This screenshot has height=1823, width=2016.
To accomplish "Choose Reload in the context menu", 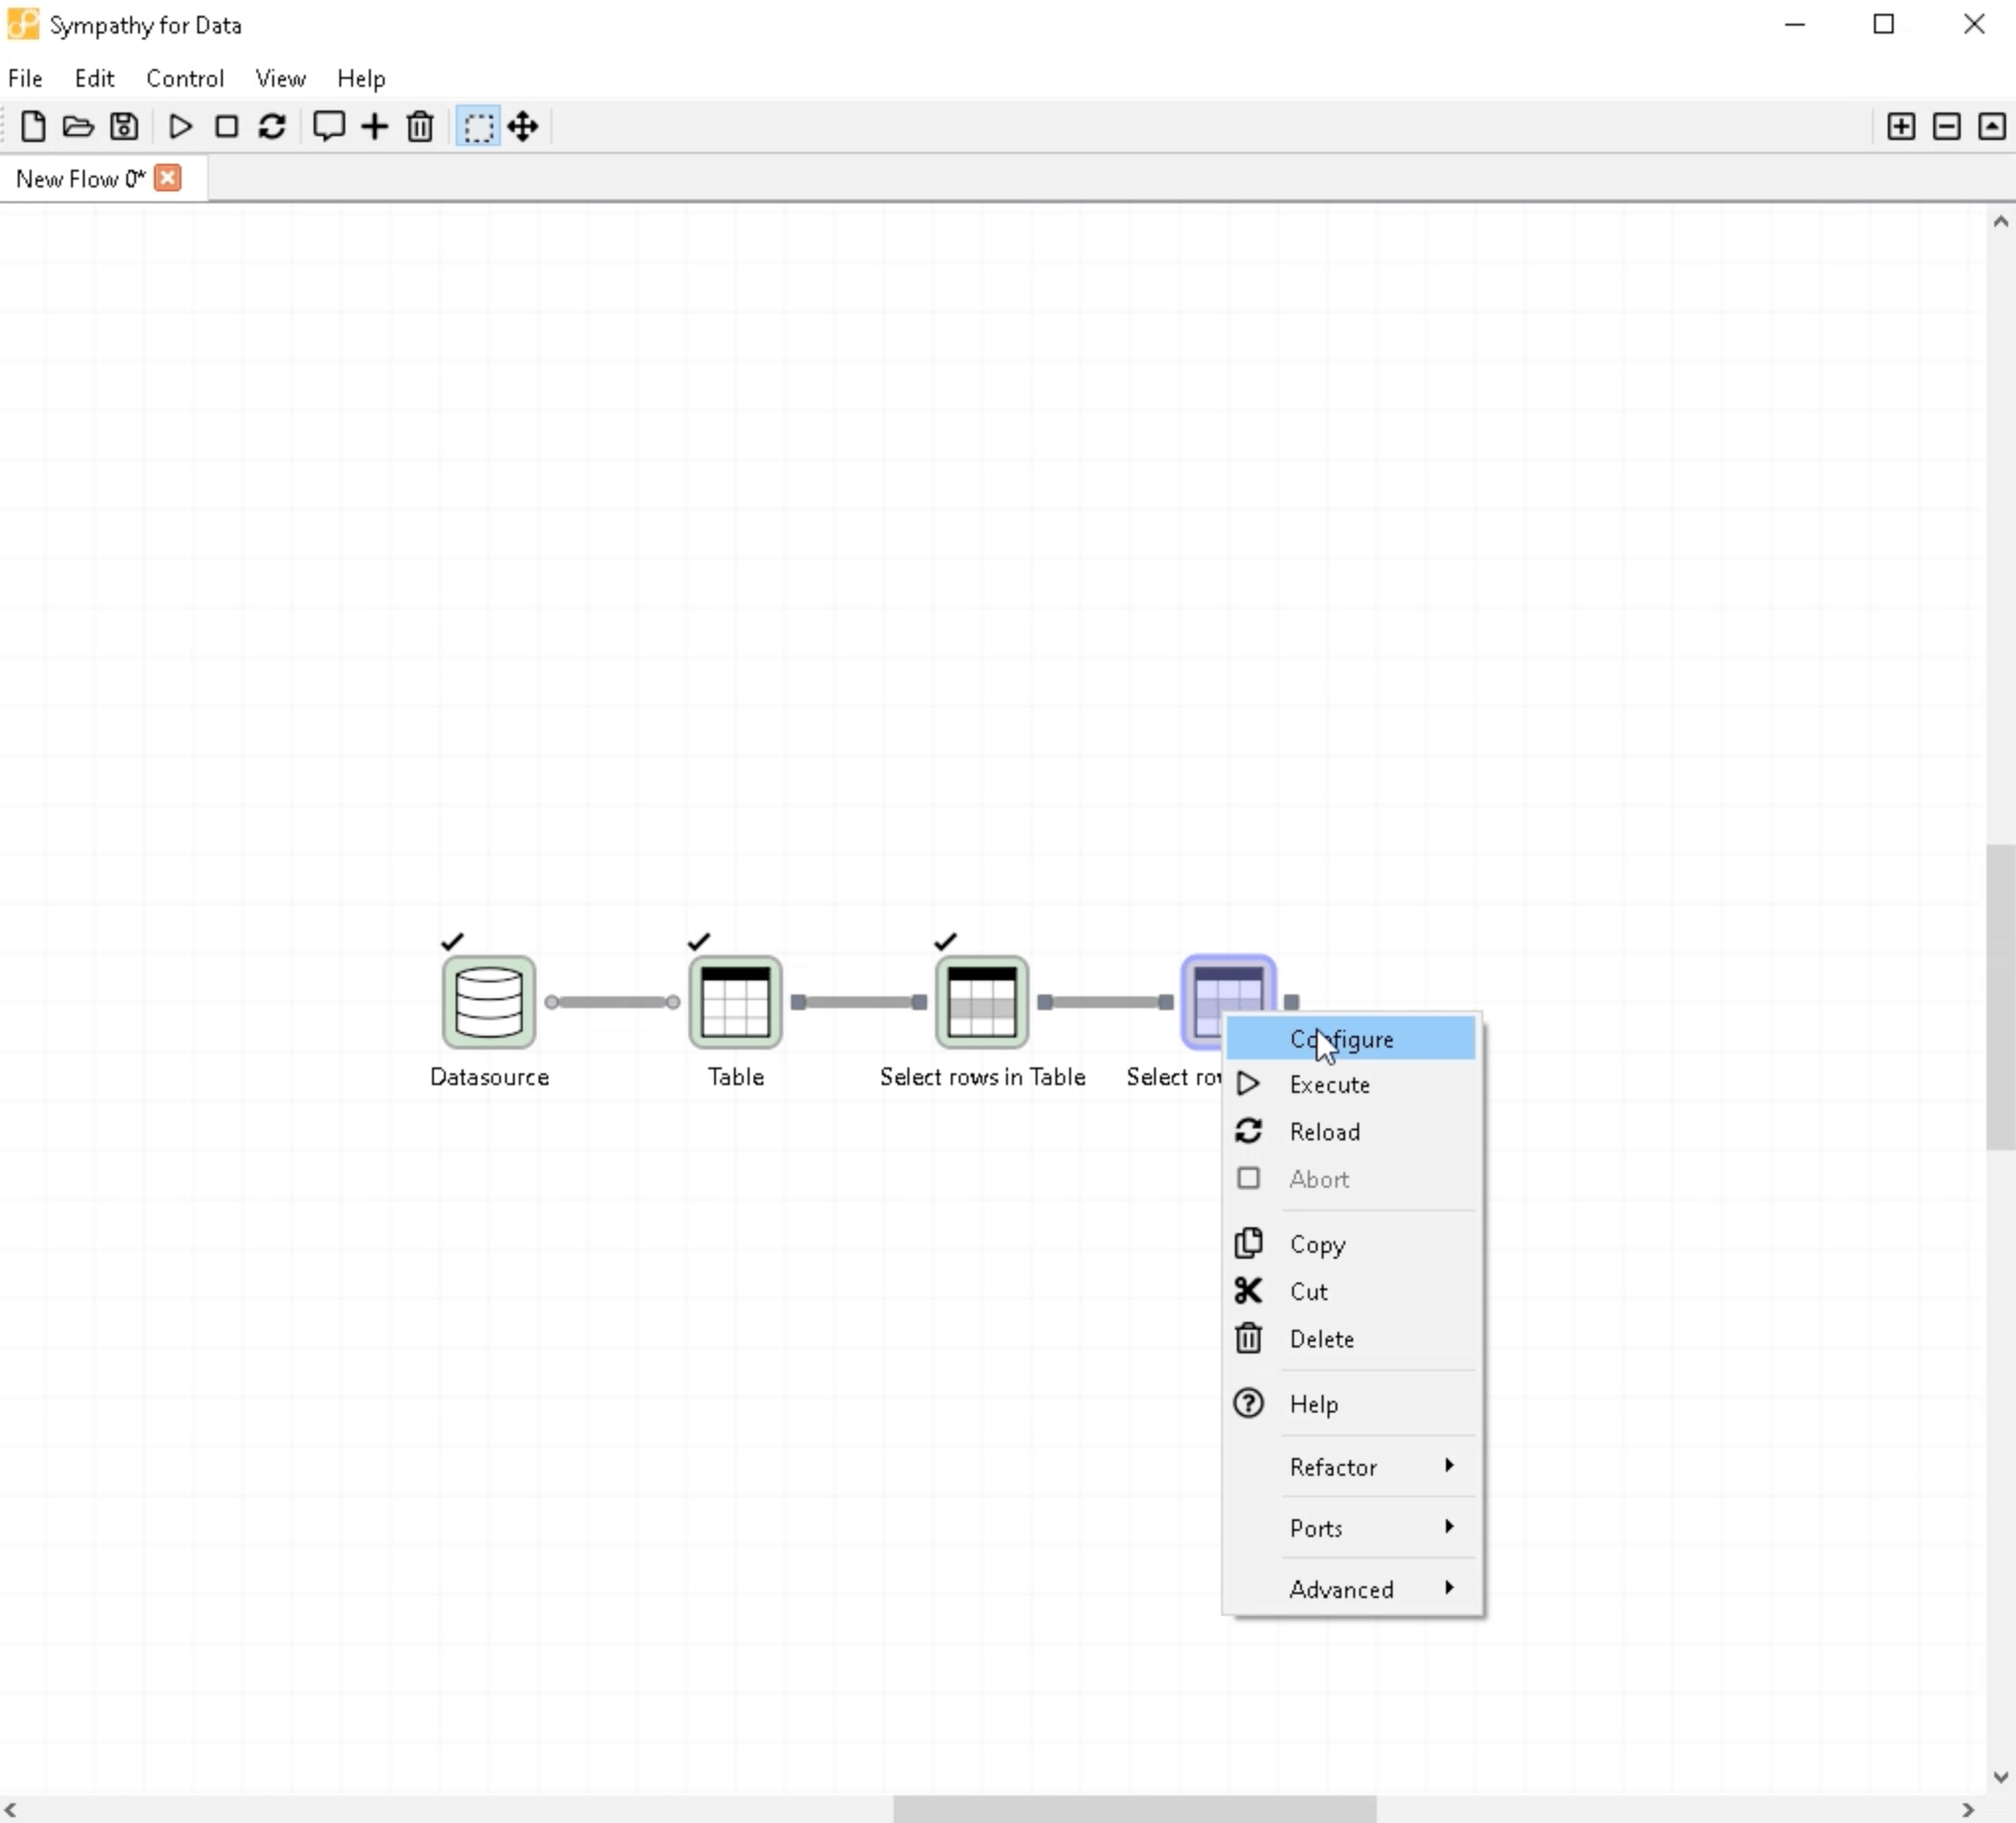I will (x=1351, y=1131).
